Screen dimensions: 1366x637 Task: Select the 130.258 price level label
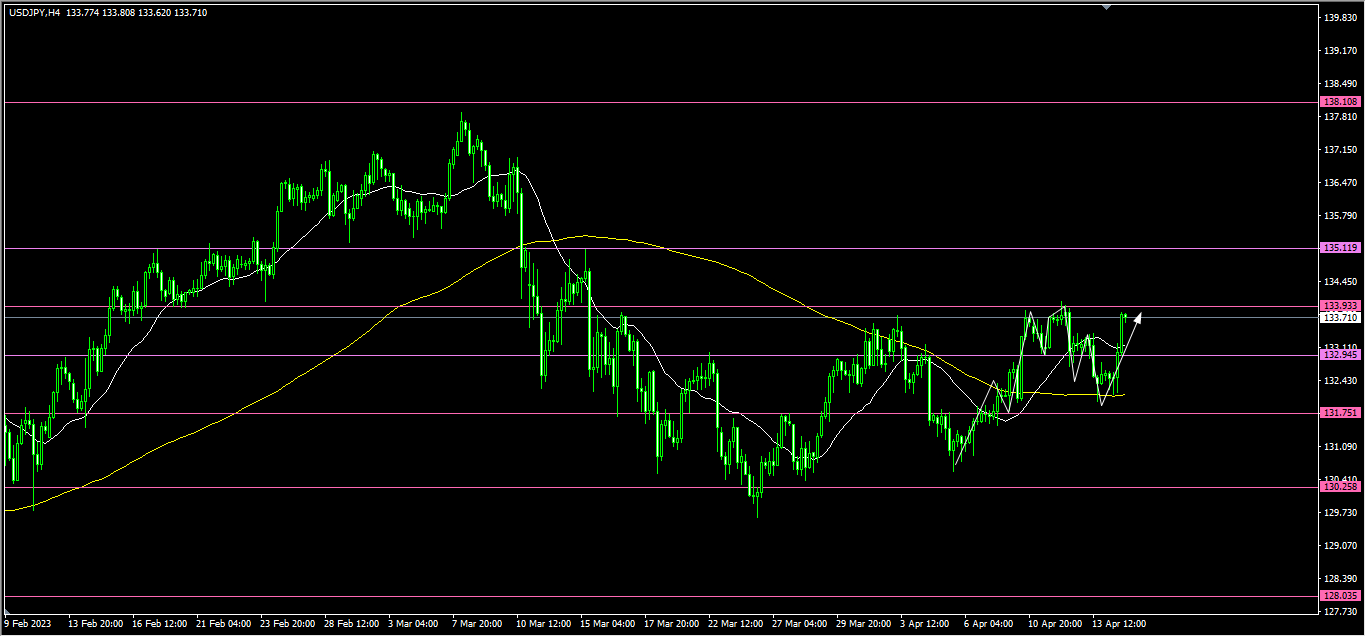1340,487
